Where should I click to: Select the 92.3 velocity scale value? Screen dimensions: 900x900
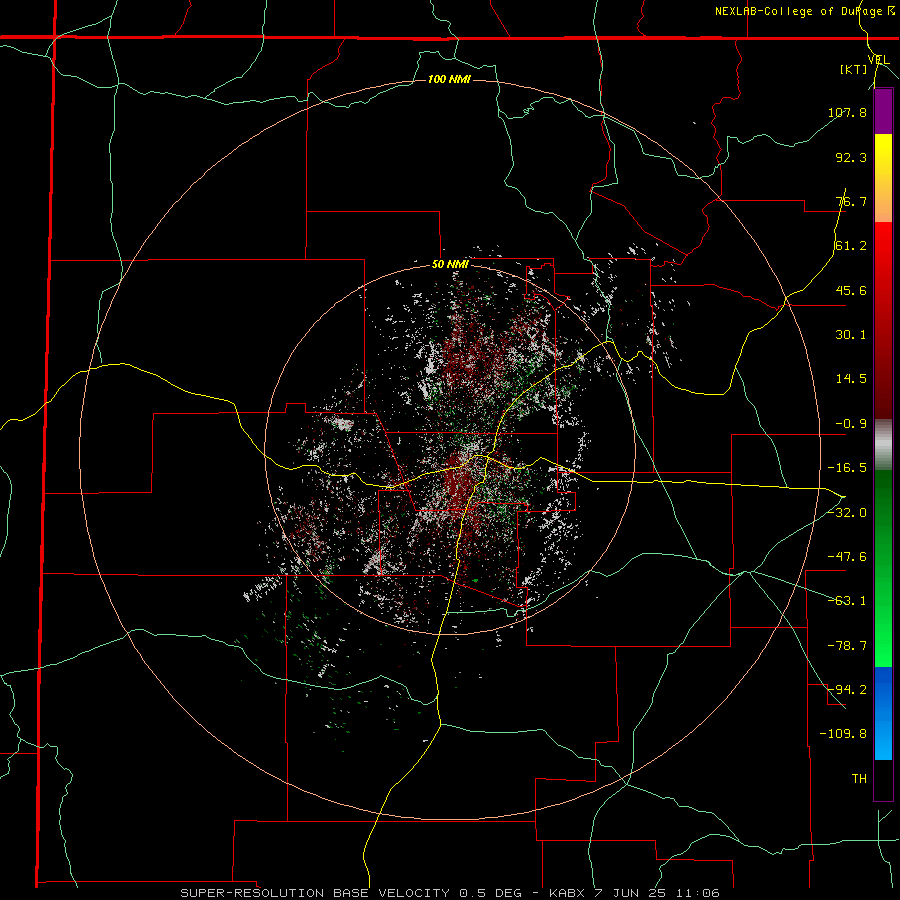(851, 157)
